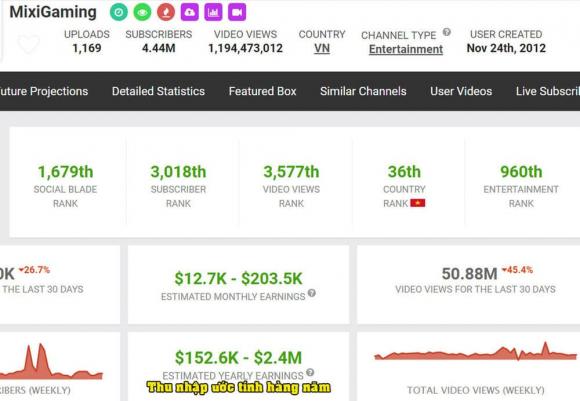The width and height of the screenshot is (580, 401).
Task: Click the Nov 24th, 2012 creation date
Action: [x=506, y=48]
